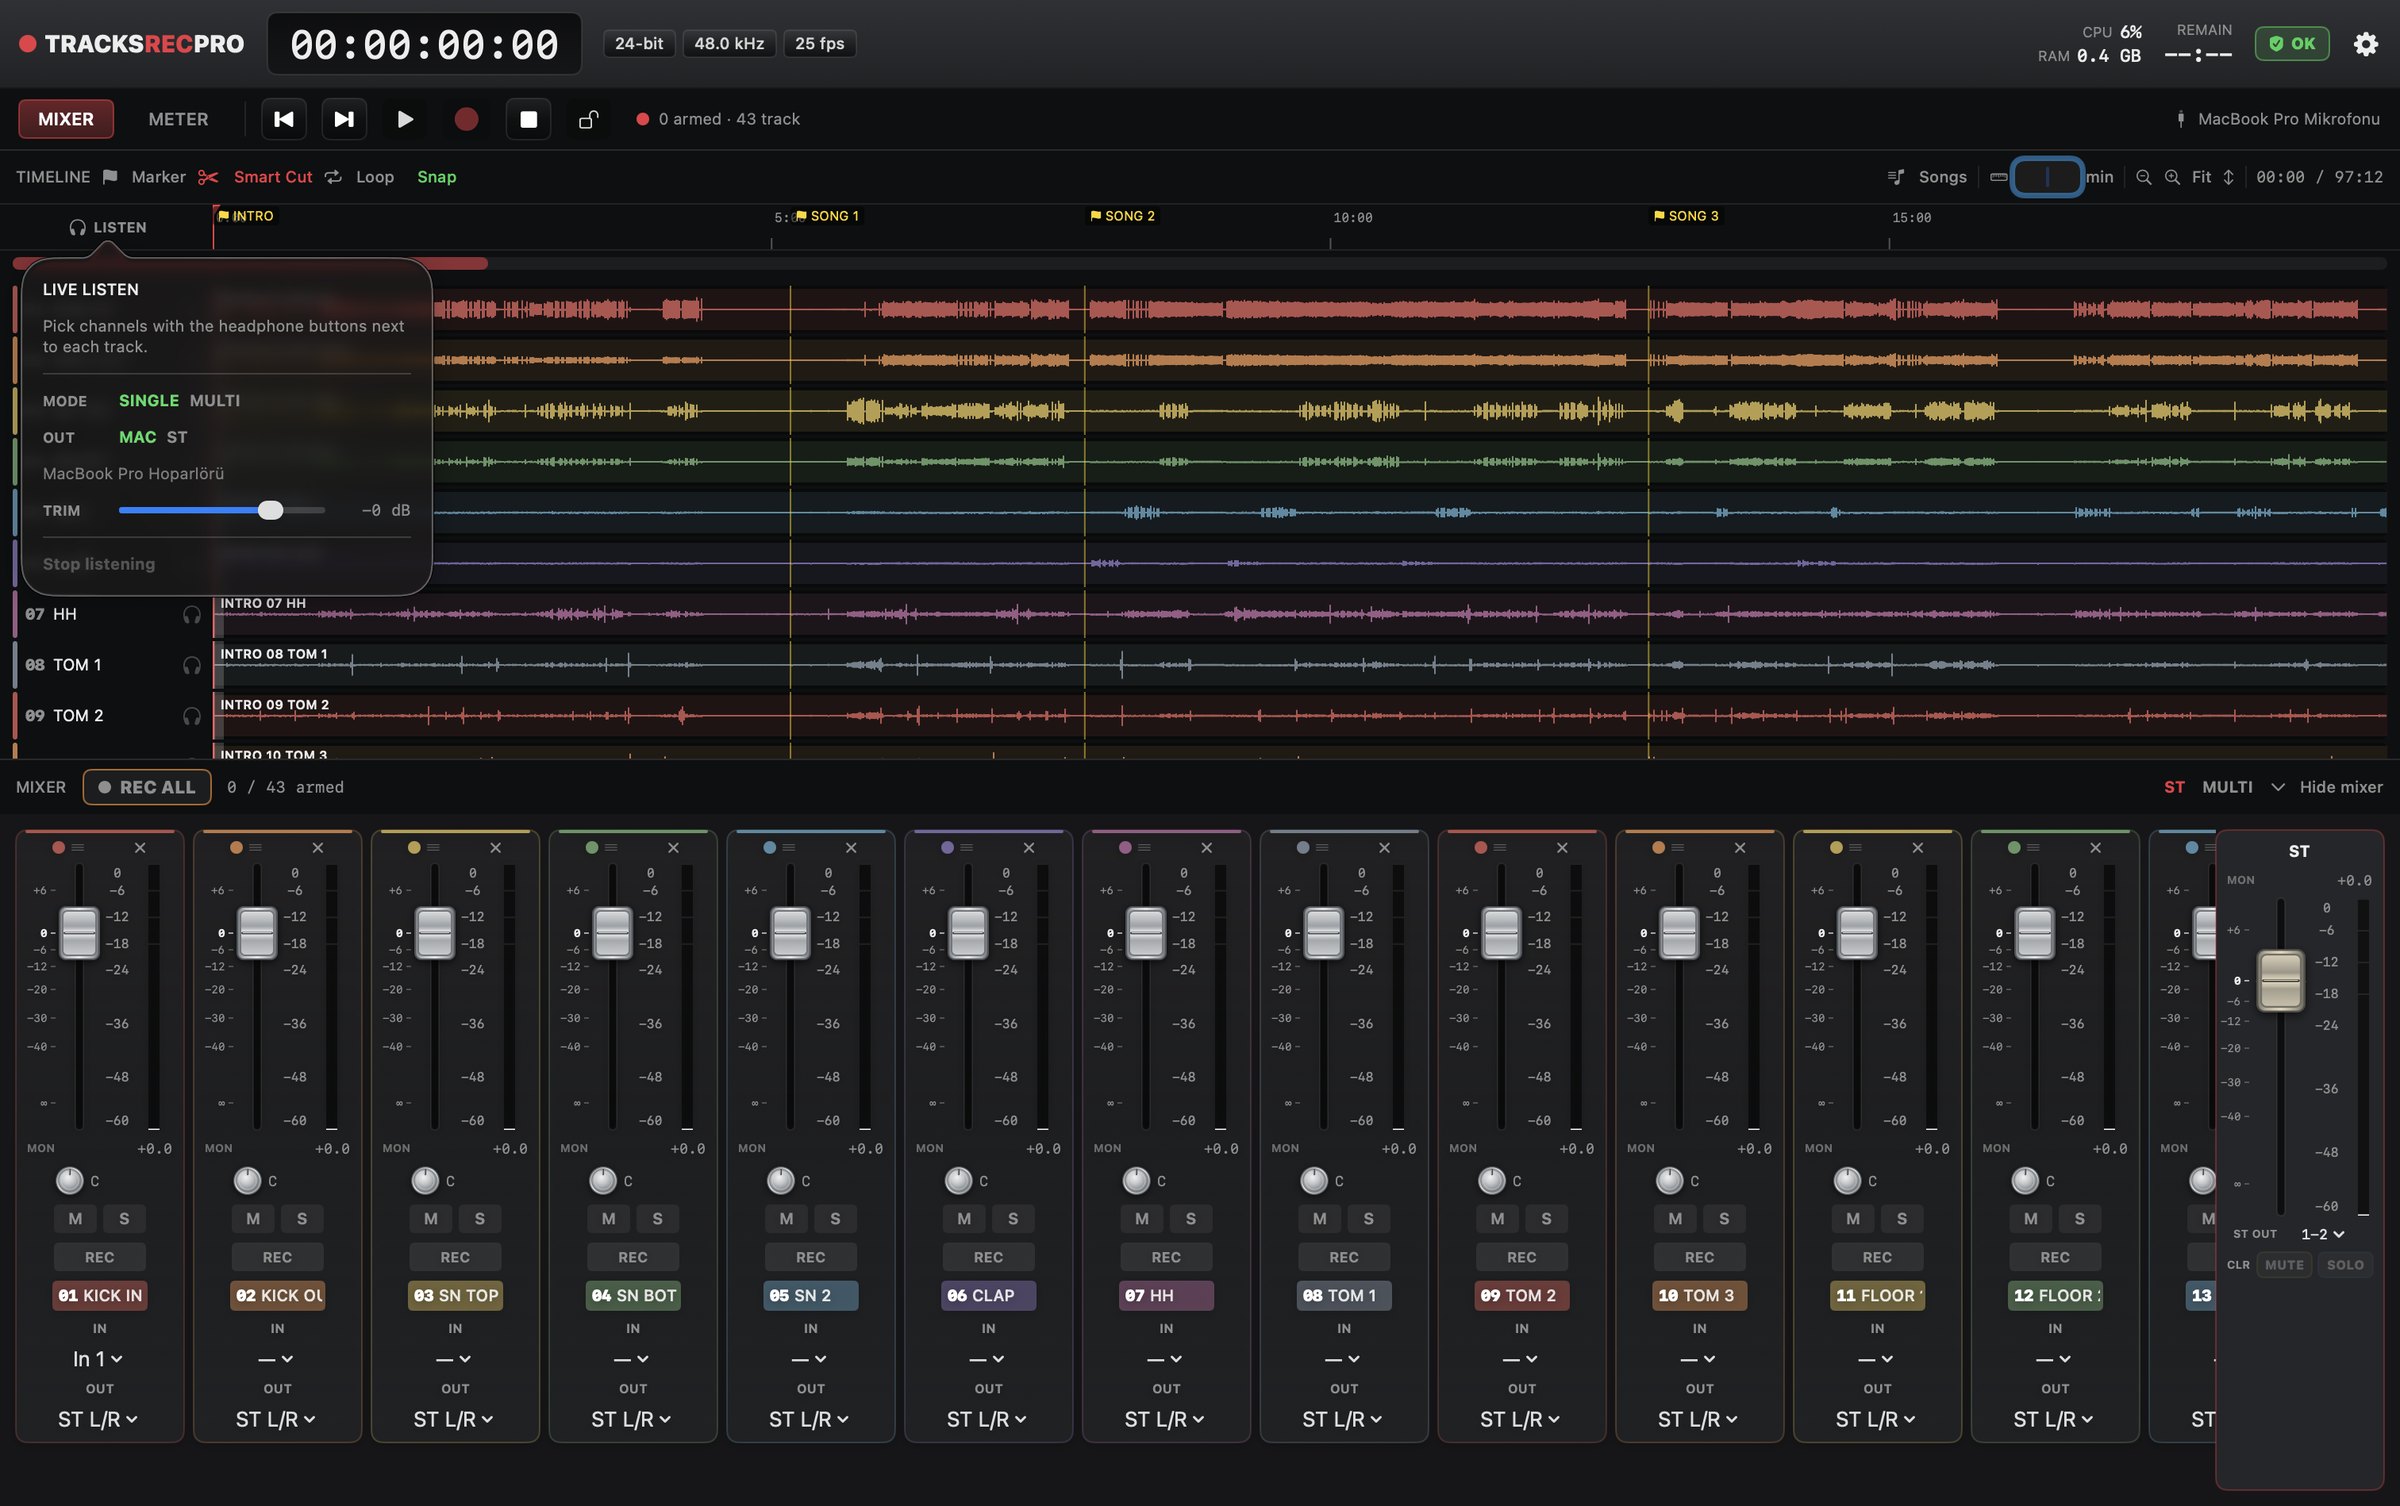Image resolution: width=2400 pixels, height=1506 pixels.
Task: Open the input dropdown for 05 SN 2
Action: (x=809, y=1359)
